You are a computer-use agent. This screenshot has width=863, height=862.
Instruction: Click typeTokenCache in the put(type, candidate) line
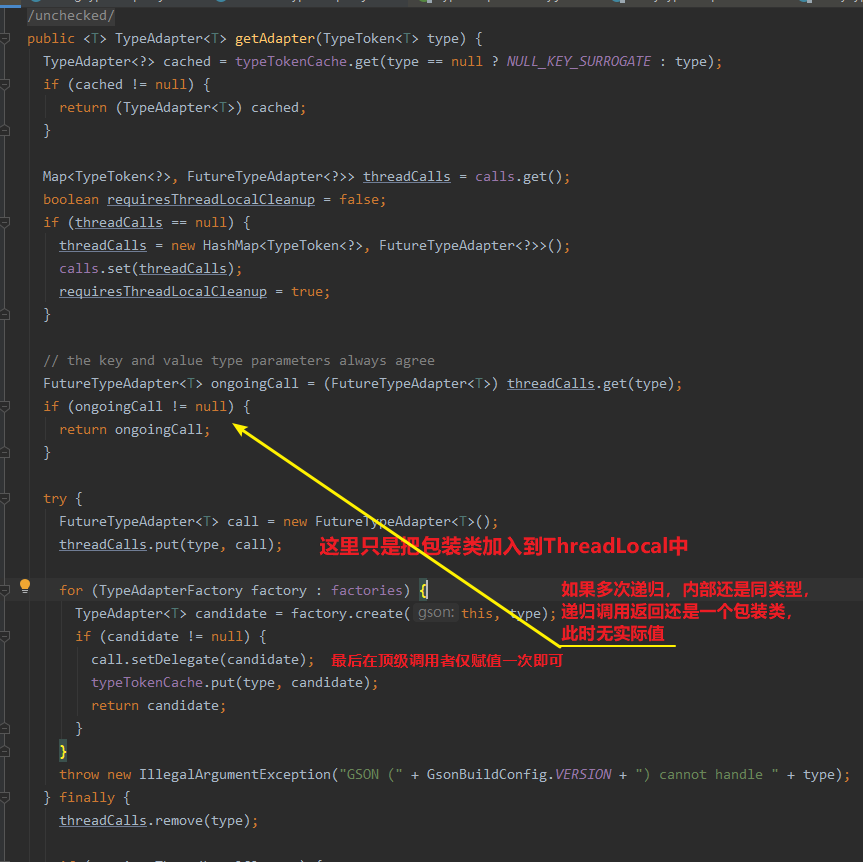[147, 683]
